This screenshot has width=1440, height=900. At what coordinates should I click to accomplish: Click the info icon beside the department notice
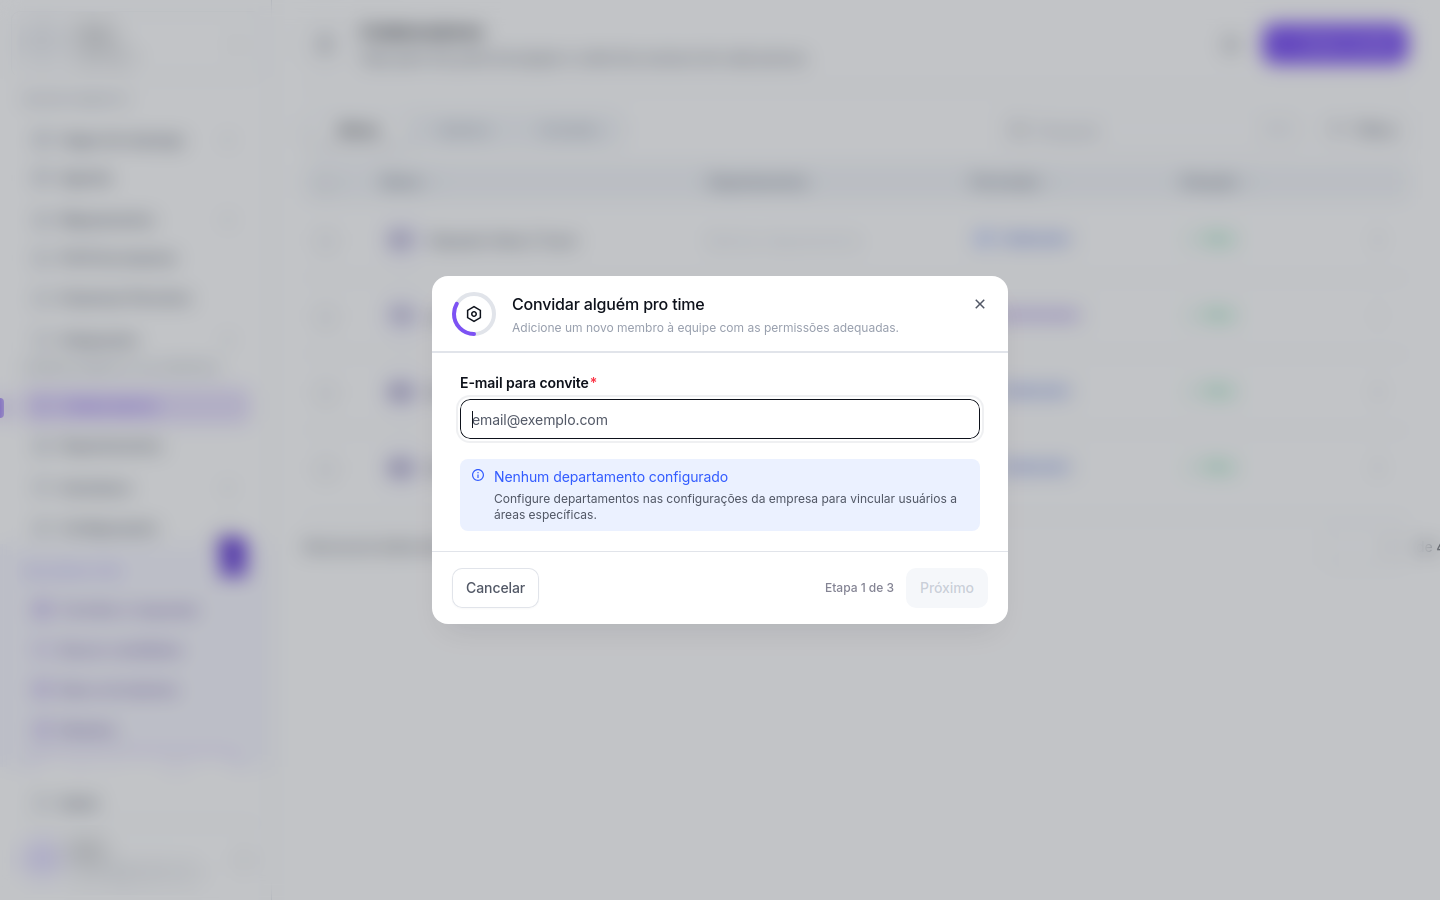click(x=478, y=476)
